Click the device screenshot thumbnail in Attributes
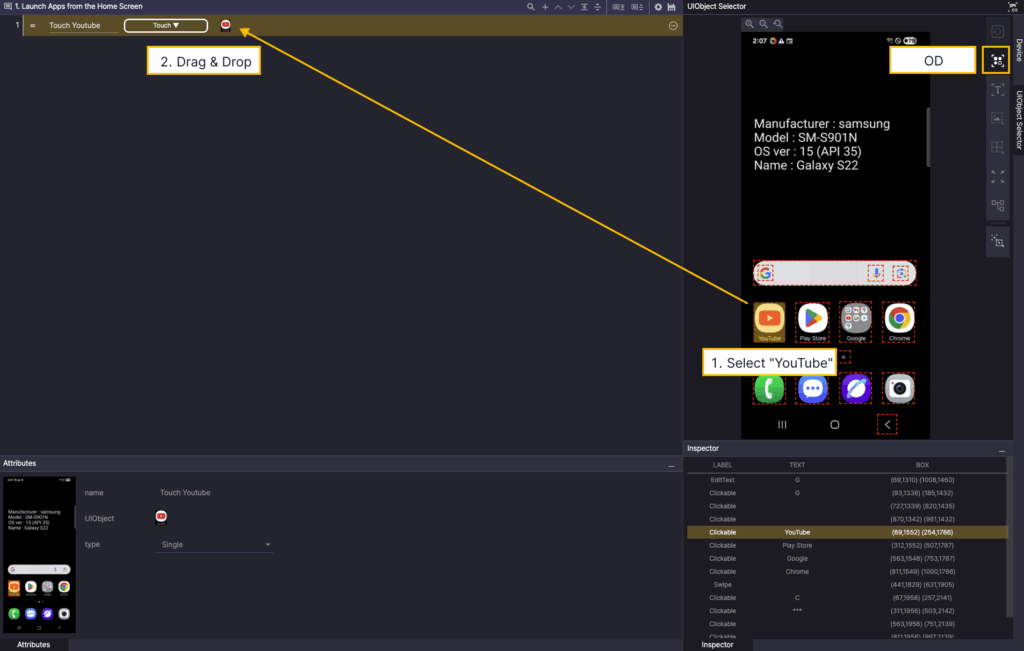Image resolution: width=1024 pixels, height=651 pixels. point(39,555)
